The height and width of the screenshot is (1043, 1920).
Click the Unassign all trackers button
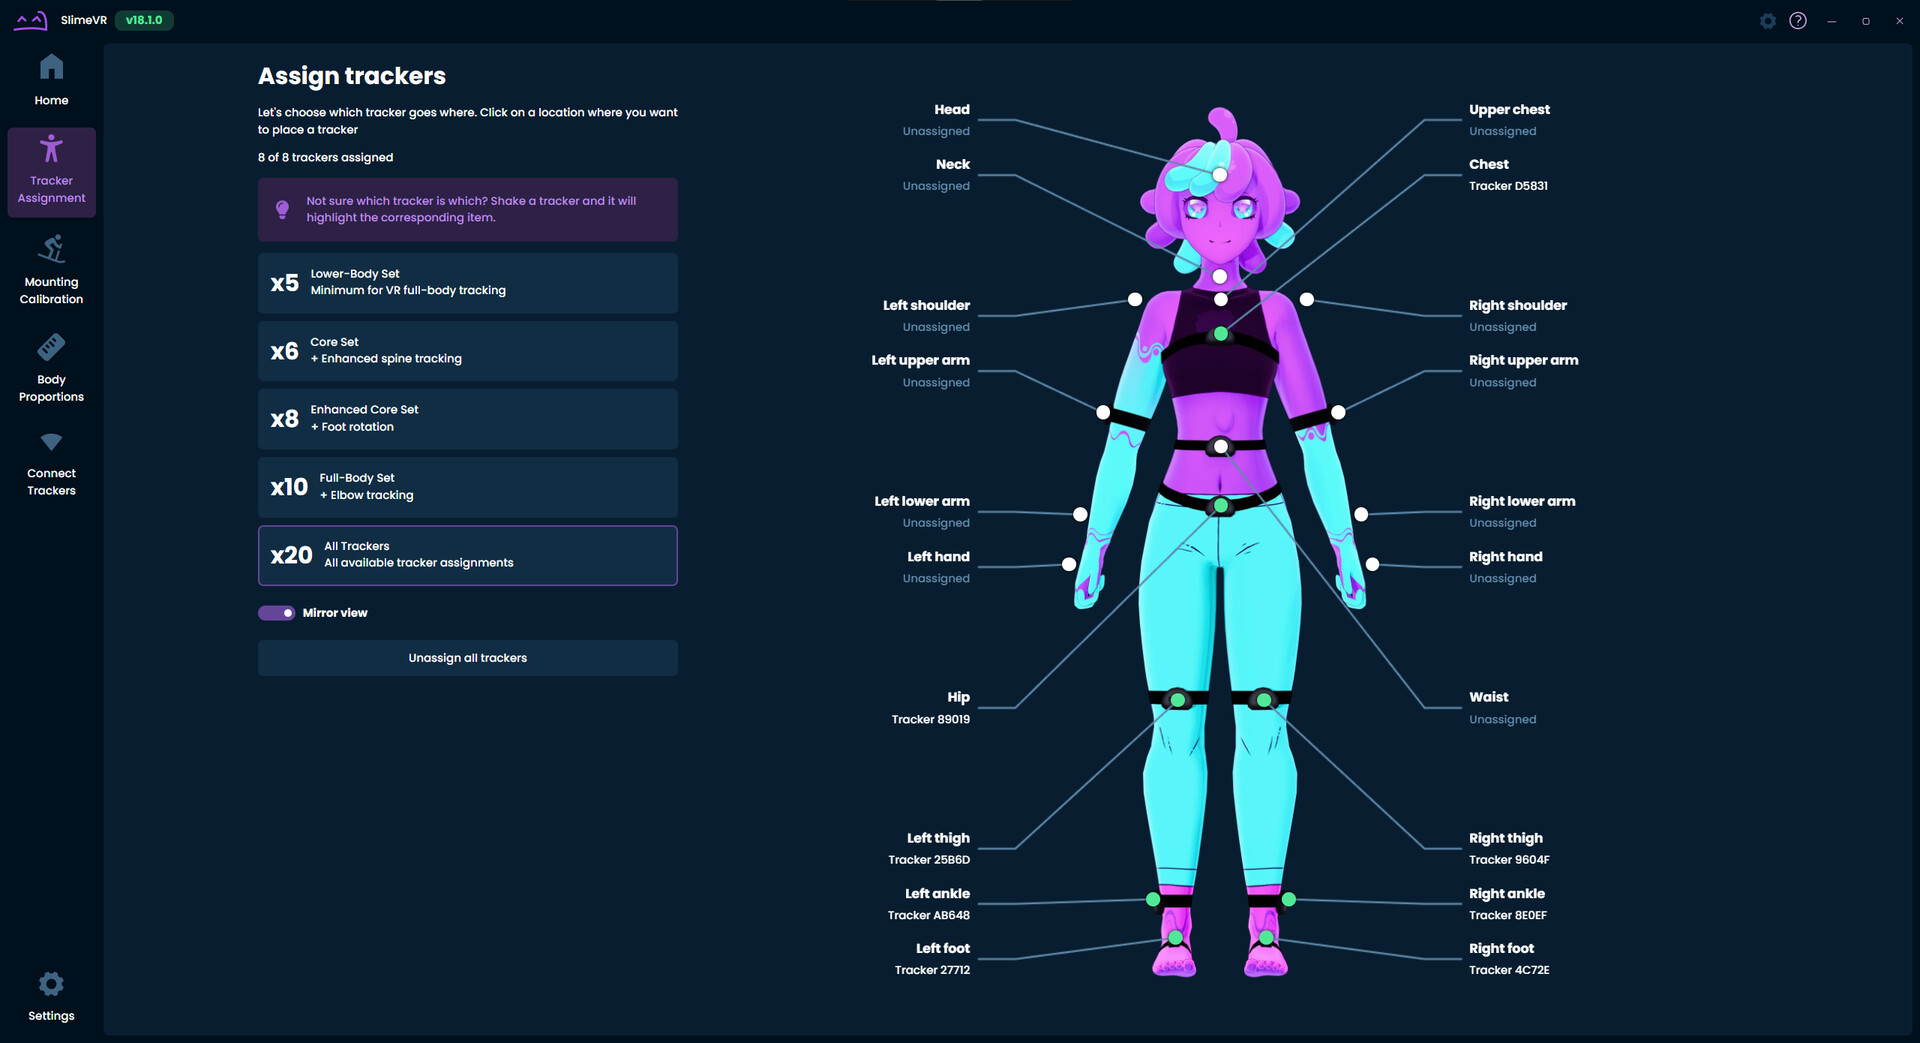point(467,657)
